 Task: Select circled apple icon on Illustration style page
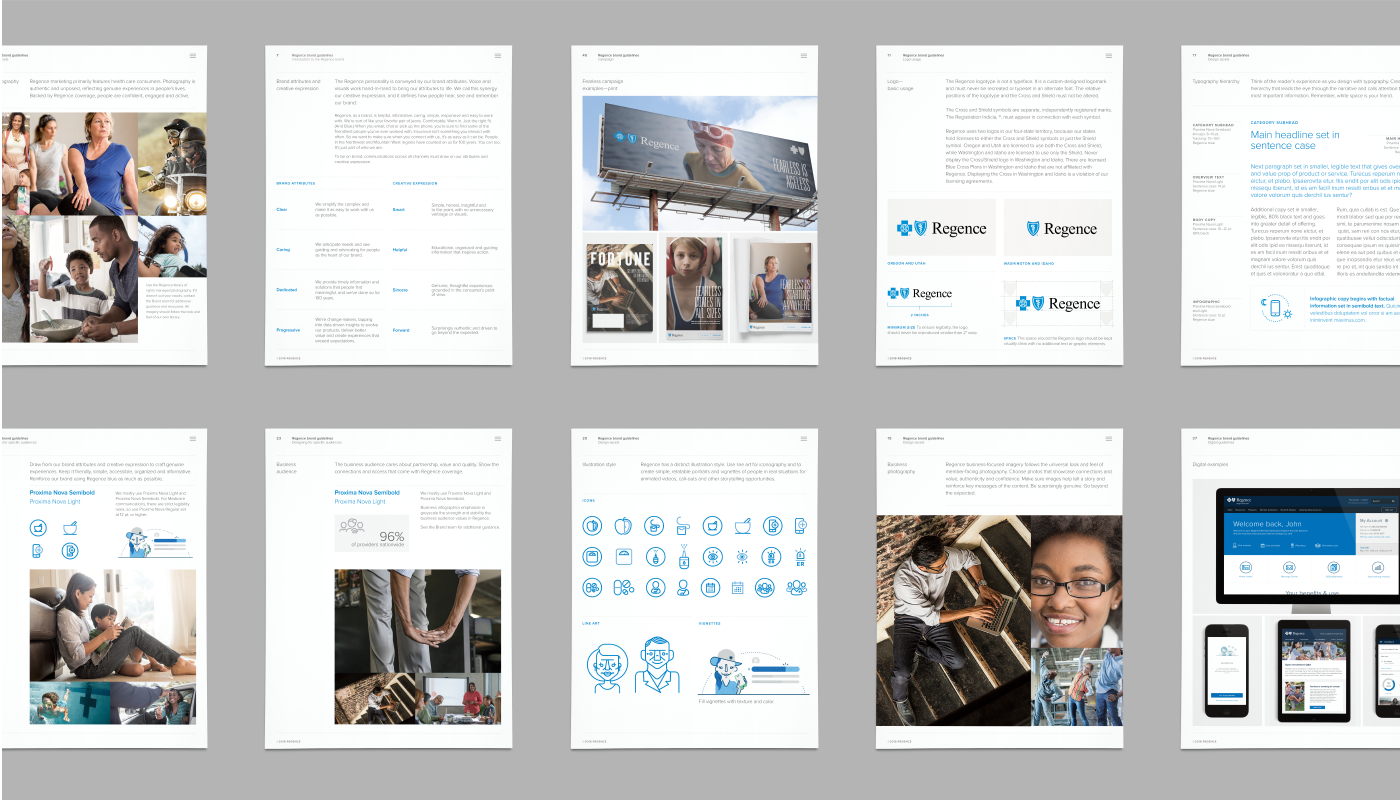click(592, 526)
